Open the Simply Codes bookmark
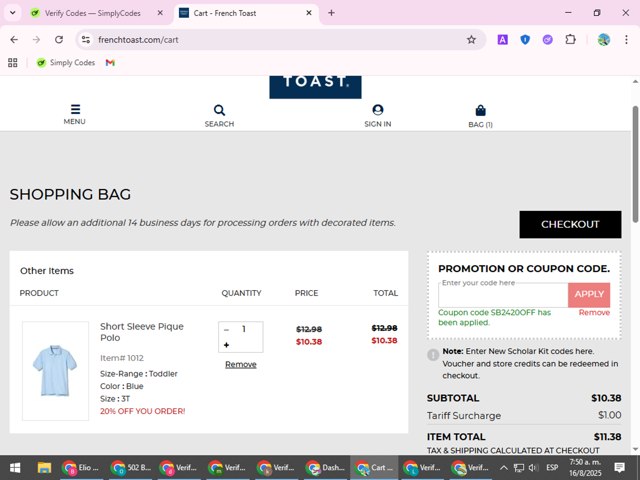Viewport: 640px width, 480px height. click(x=66, y=62)
